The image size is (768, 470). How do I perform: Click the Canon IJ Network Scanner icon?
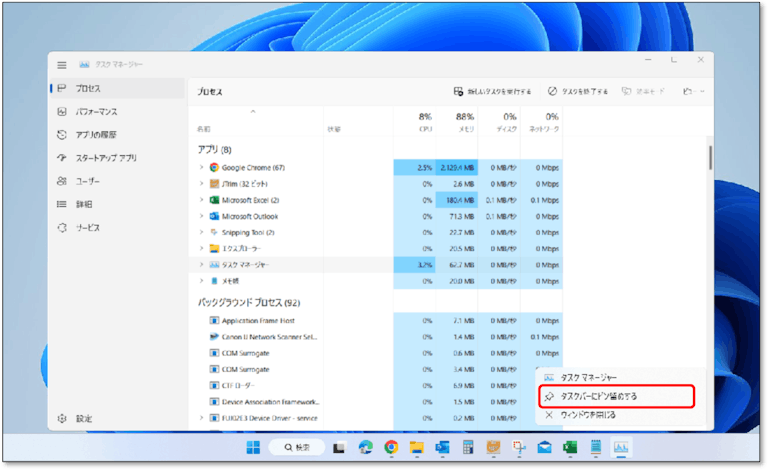(214, 337)
